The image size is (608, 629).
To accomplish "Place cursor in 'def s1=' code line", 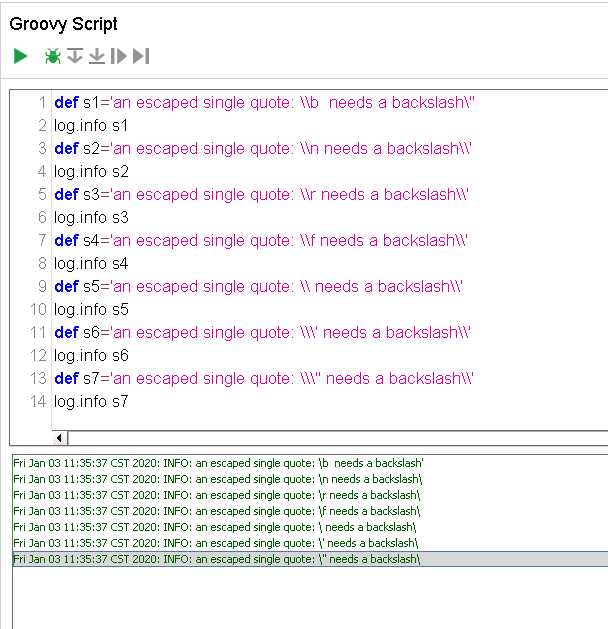I will coord(264,103).
